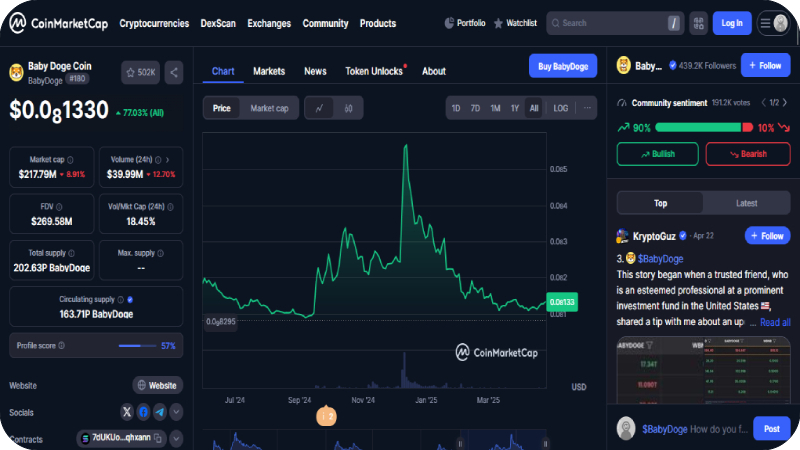The width and height of the screenshot is (800, 450).
Task: Switch to candlestick chart view icon
Action: tap(347, 108)
